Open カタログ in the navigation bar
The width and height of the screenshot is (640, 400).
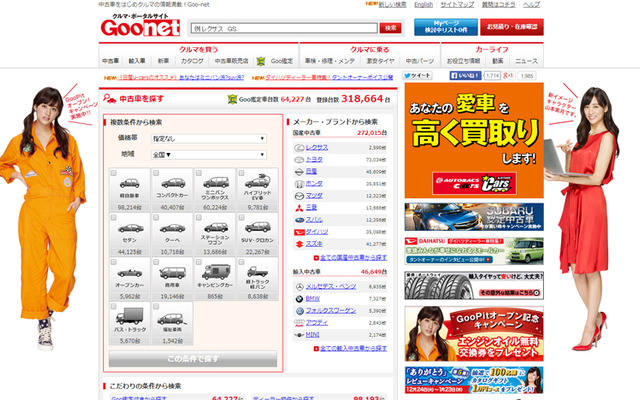[192, 61]
